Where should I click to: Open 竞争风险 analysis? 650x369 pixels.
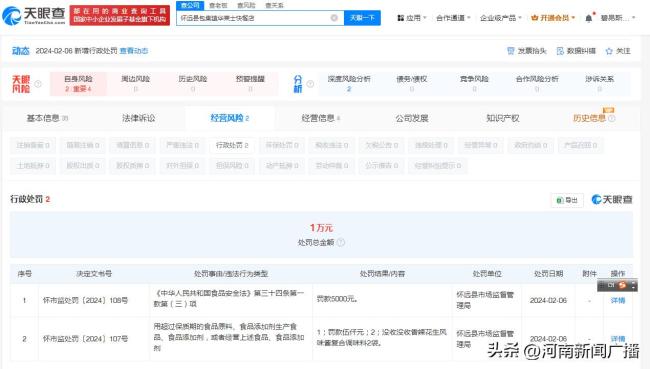pos(474,84)
